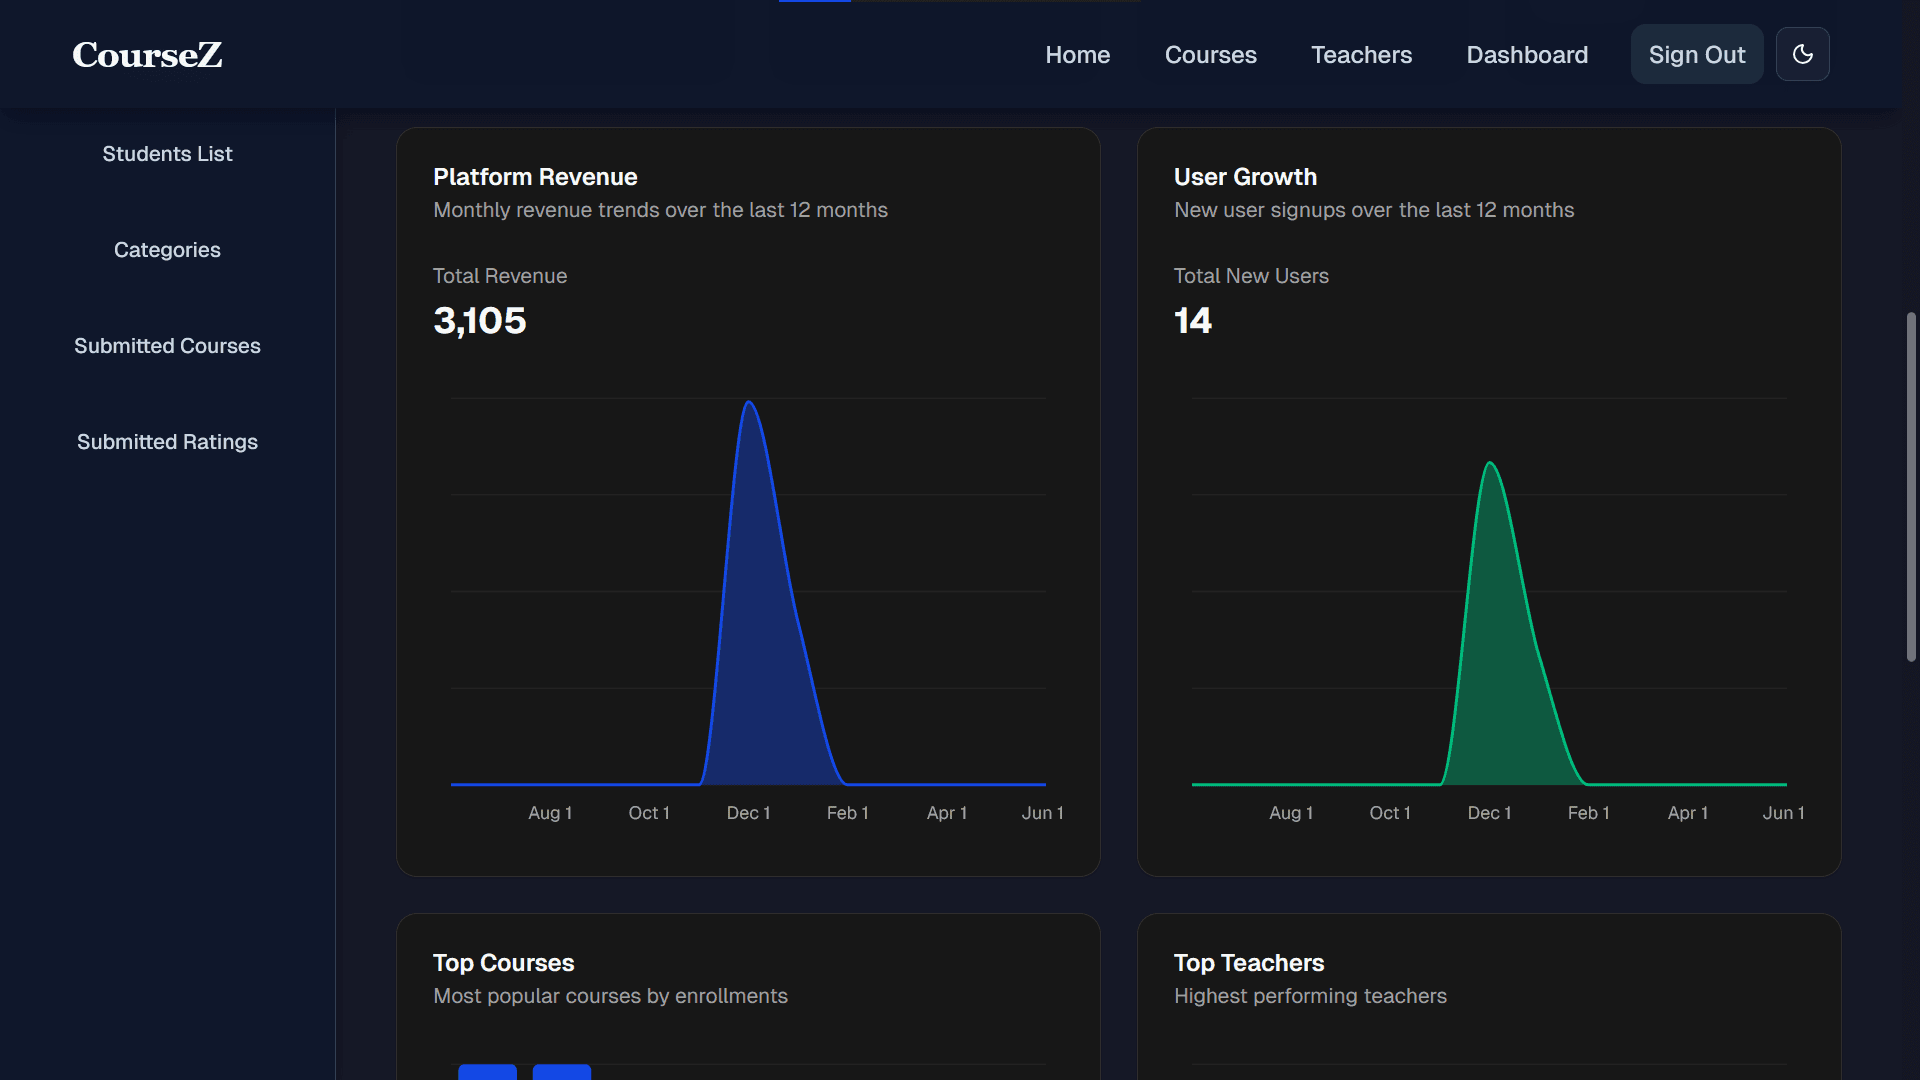Click the page vertical scrollbar thumb
The width and height of the screenshot is (1920, 1080).
click(1911, 487)
